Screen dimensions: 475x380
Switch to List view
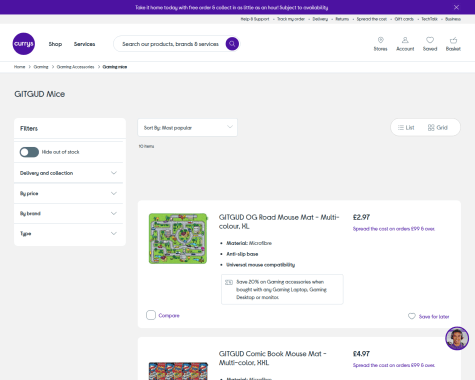pos(406,127)
